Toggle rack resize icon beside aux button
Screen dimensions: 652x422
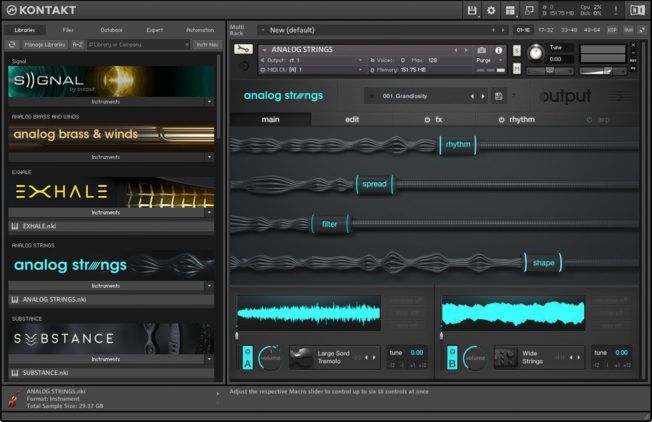coord(642,30)
